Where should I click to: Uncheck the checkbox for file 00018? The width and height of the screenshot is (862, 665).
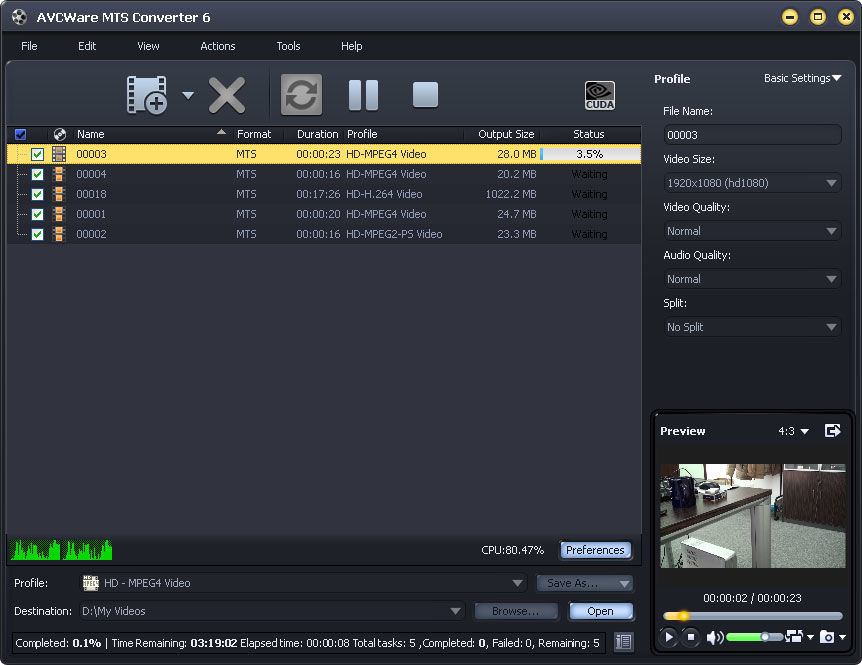tap(37, 195)
